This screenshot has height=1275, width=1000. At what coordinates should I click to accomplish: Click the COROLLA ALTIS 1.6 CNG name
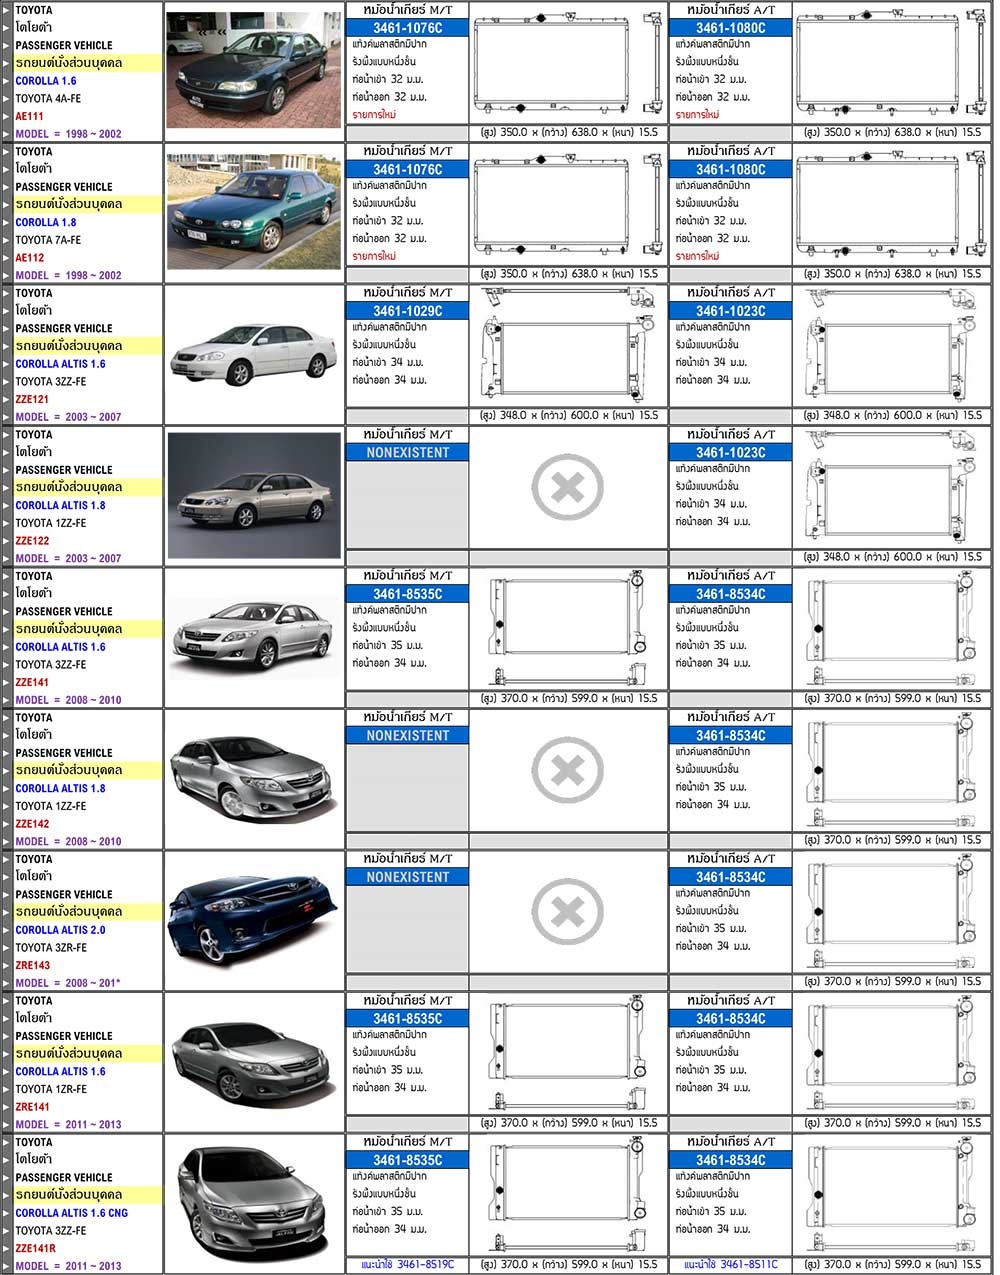(x=72, y=1213)
